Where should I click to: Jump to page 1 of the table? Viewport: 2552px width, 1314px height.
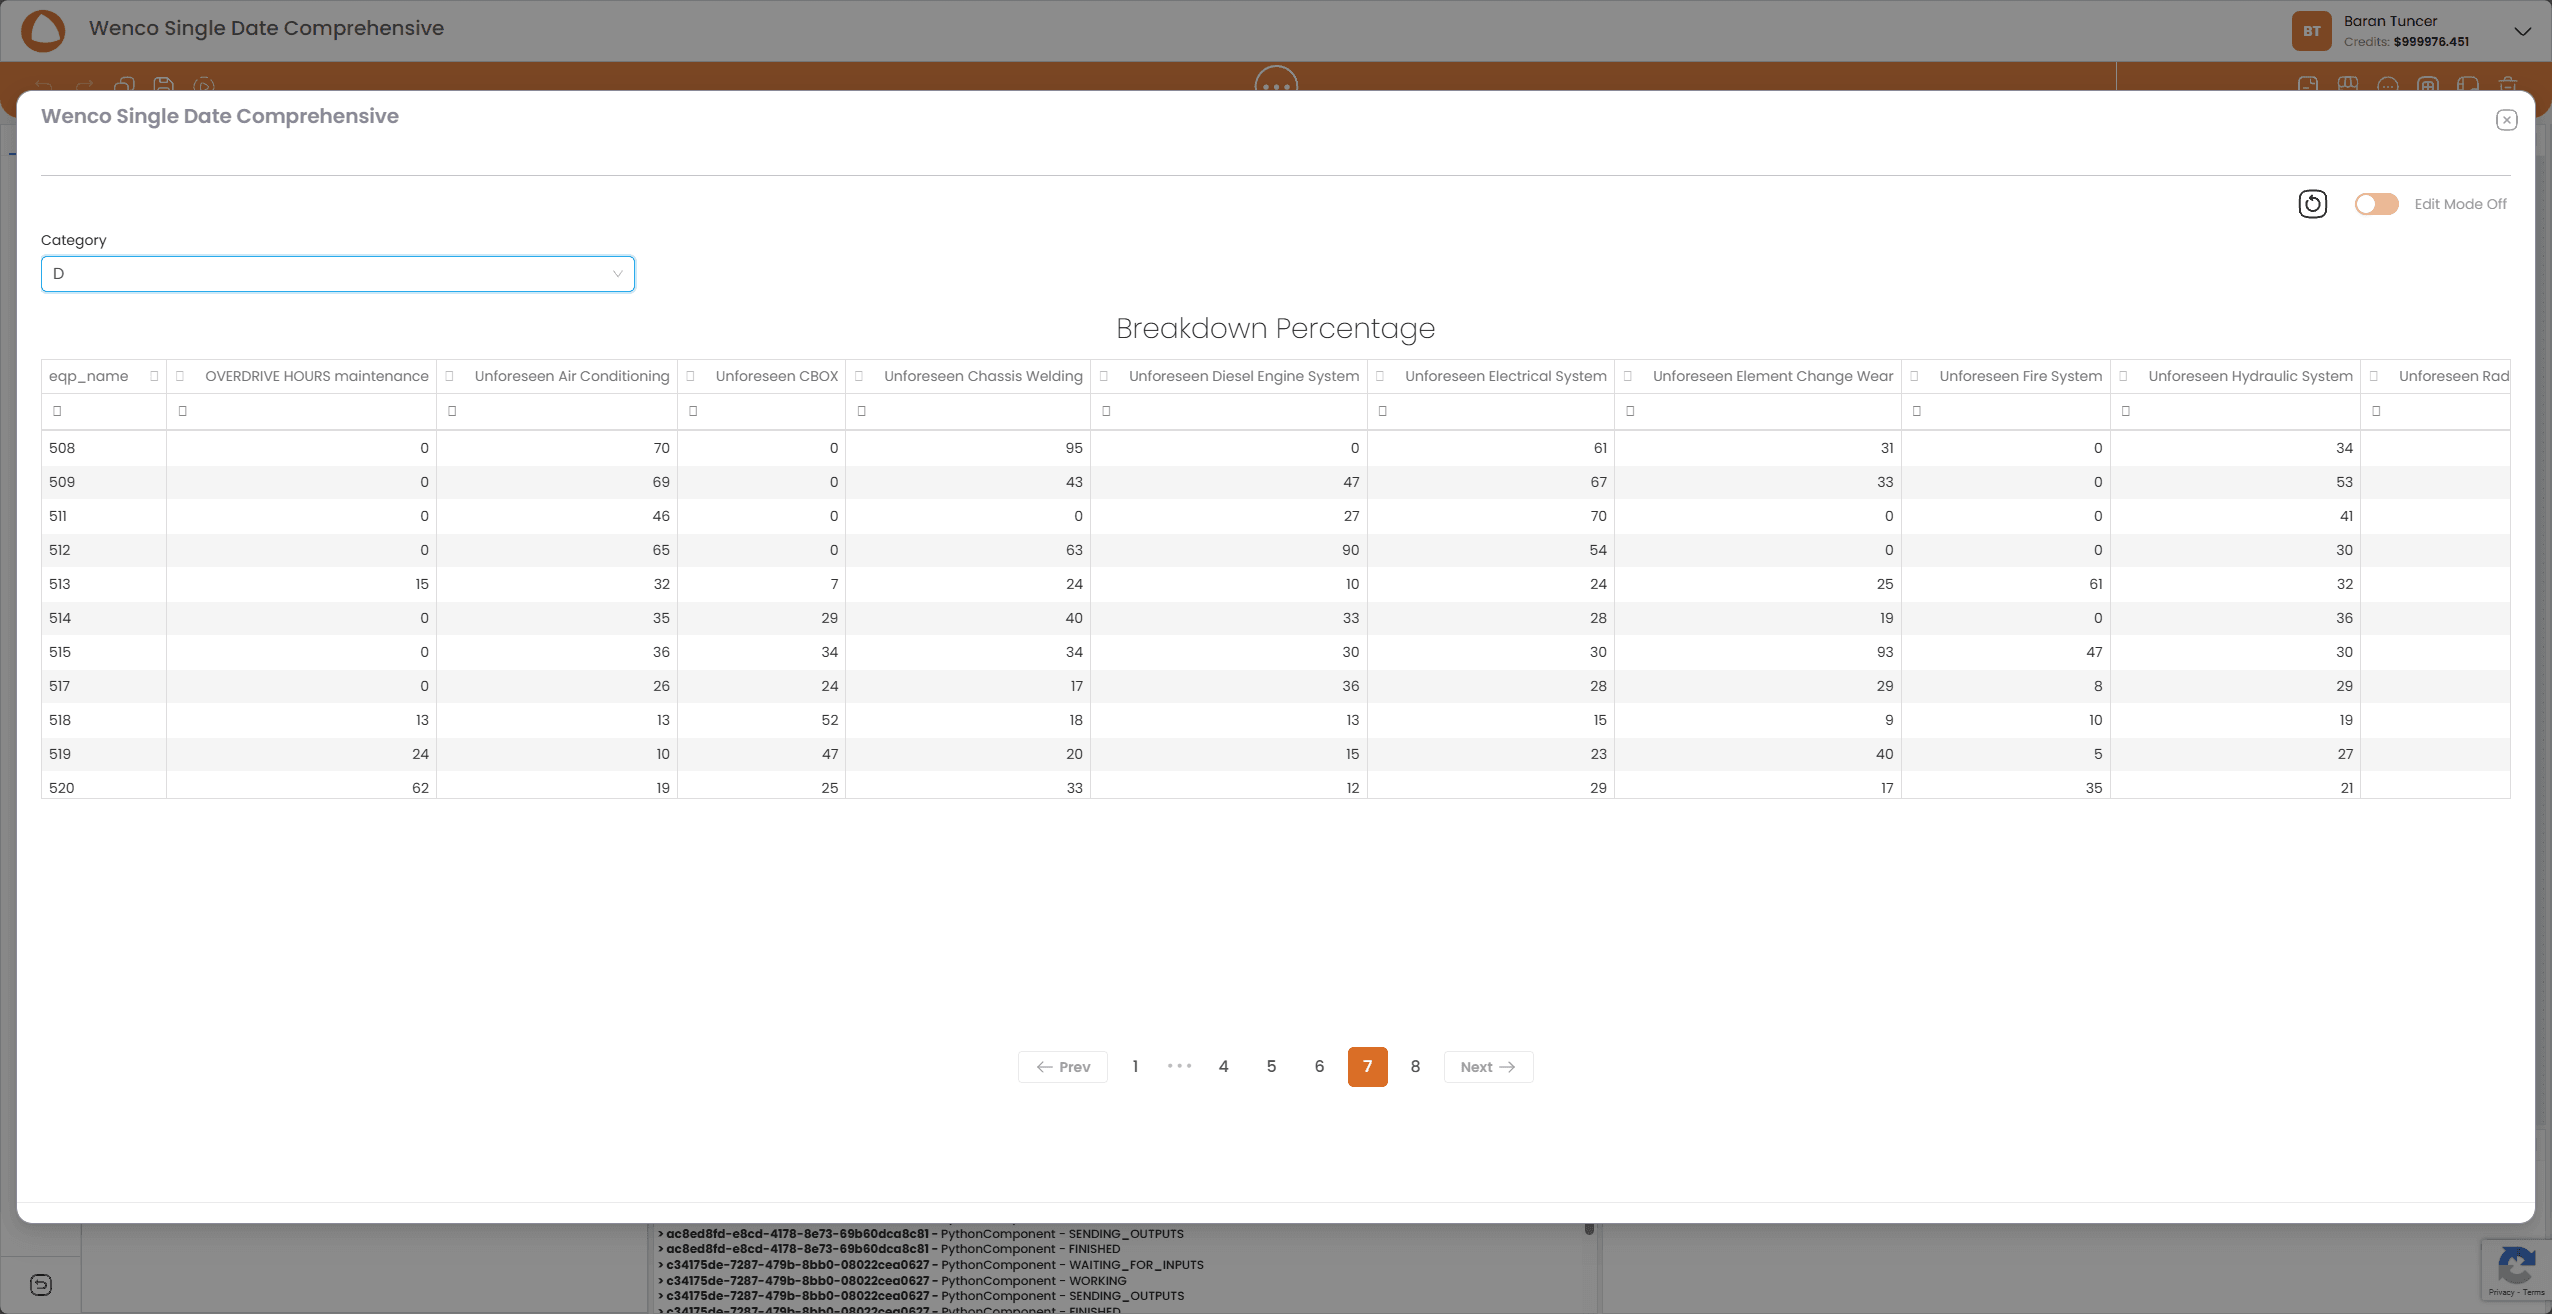[1135, 1066]
